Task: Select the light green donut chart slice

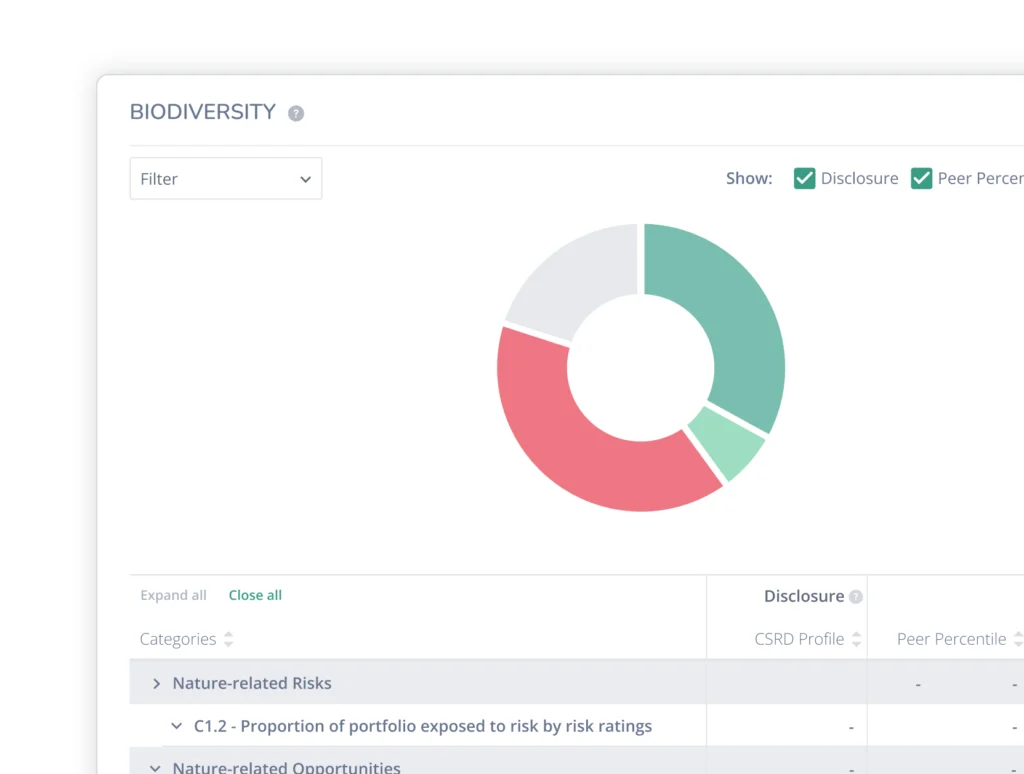Action: tap(726, 441)
